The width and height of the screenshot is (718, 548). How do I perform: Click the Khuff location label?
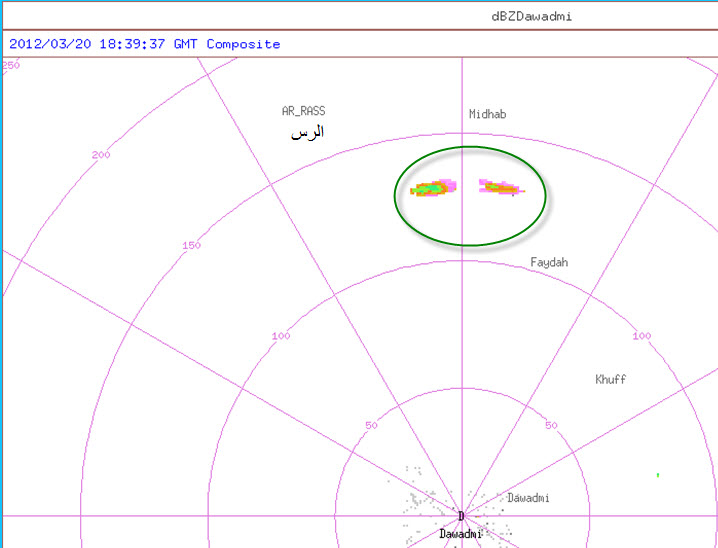point(610,379)
